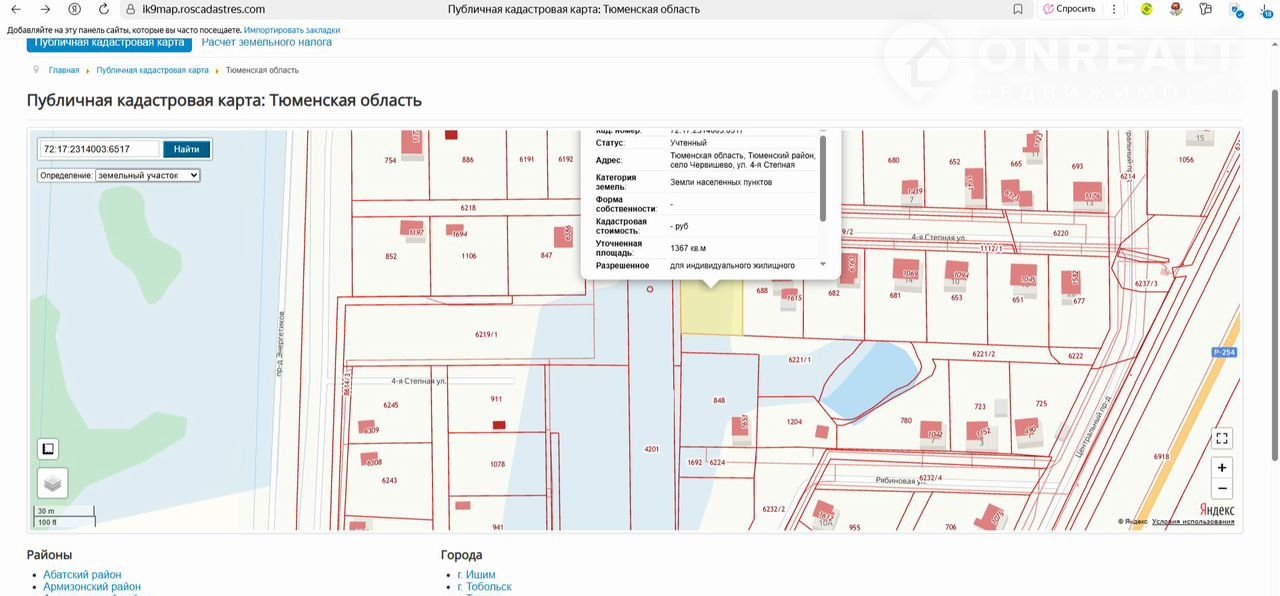
Task: Click the ruler measurement tool button
Action: coord(48,449)
